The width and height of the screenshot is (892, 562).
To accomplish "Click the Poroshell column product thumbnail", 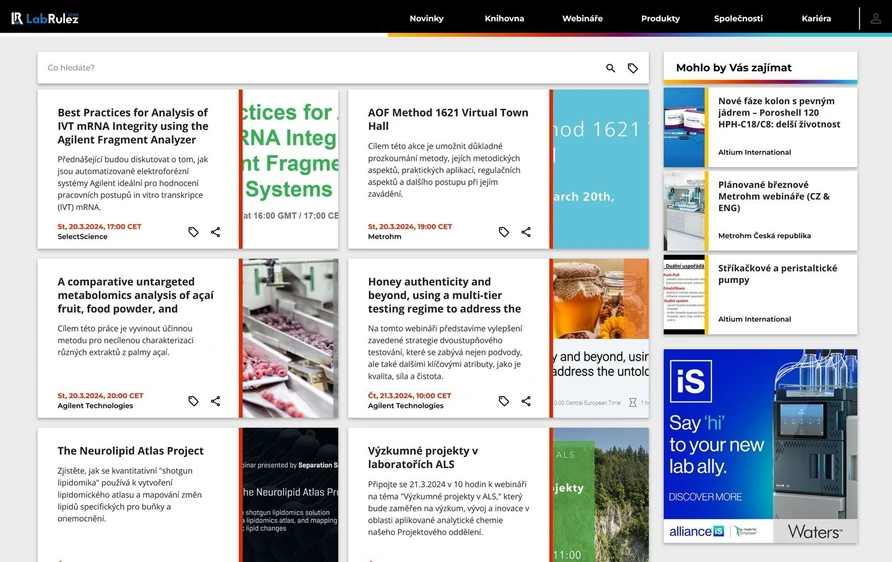I will pyautogui.click(x=684, y=127).
